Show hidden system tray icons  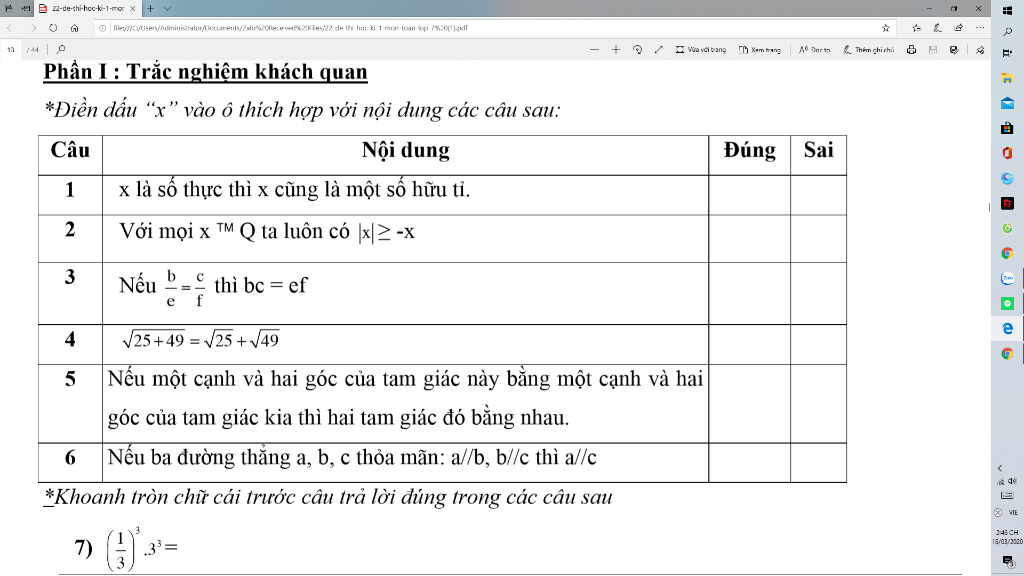coord(1000,468)
